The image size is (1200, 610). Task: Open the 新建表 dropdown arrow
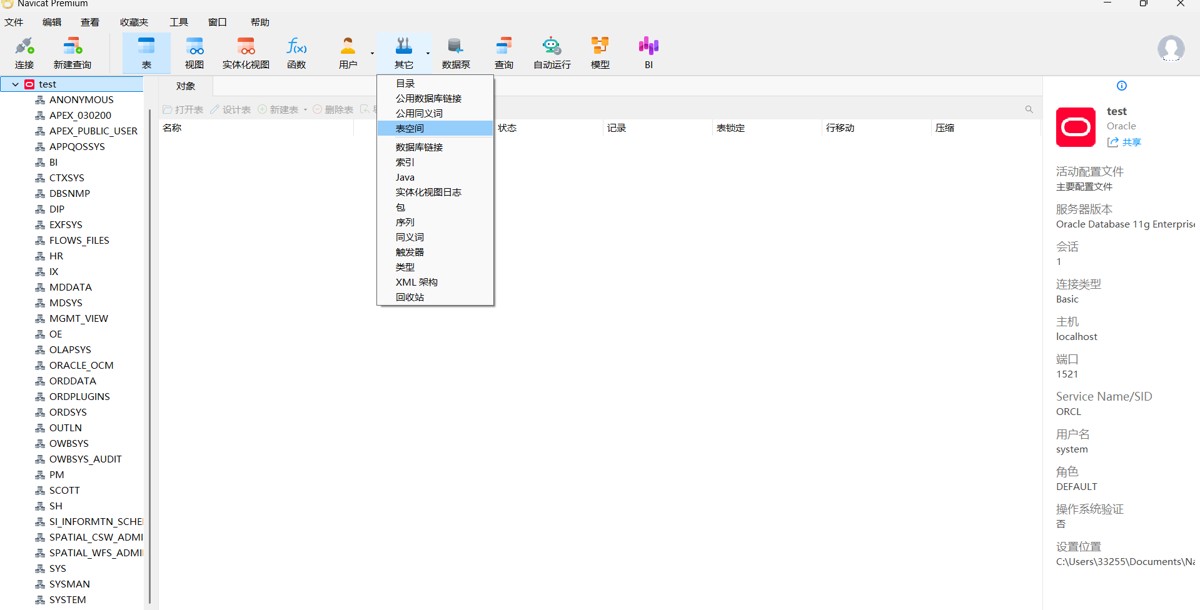tap(305, 110)
